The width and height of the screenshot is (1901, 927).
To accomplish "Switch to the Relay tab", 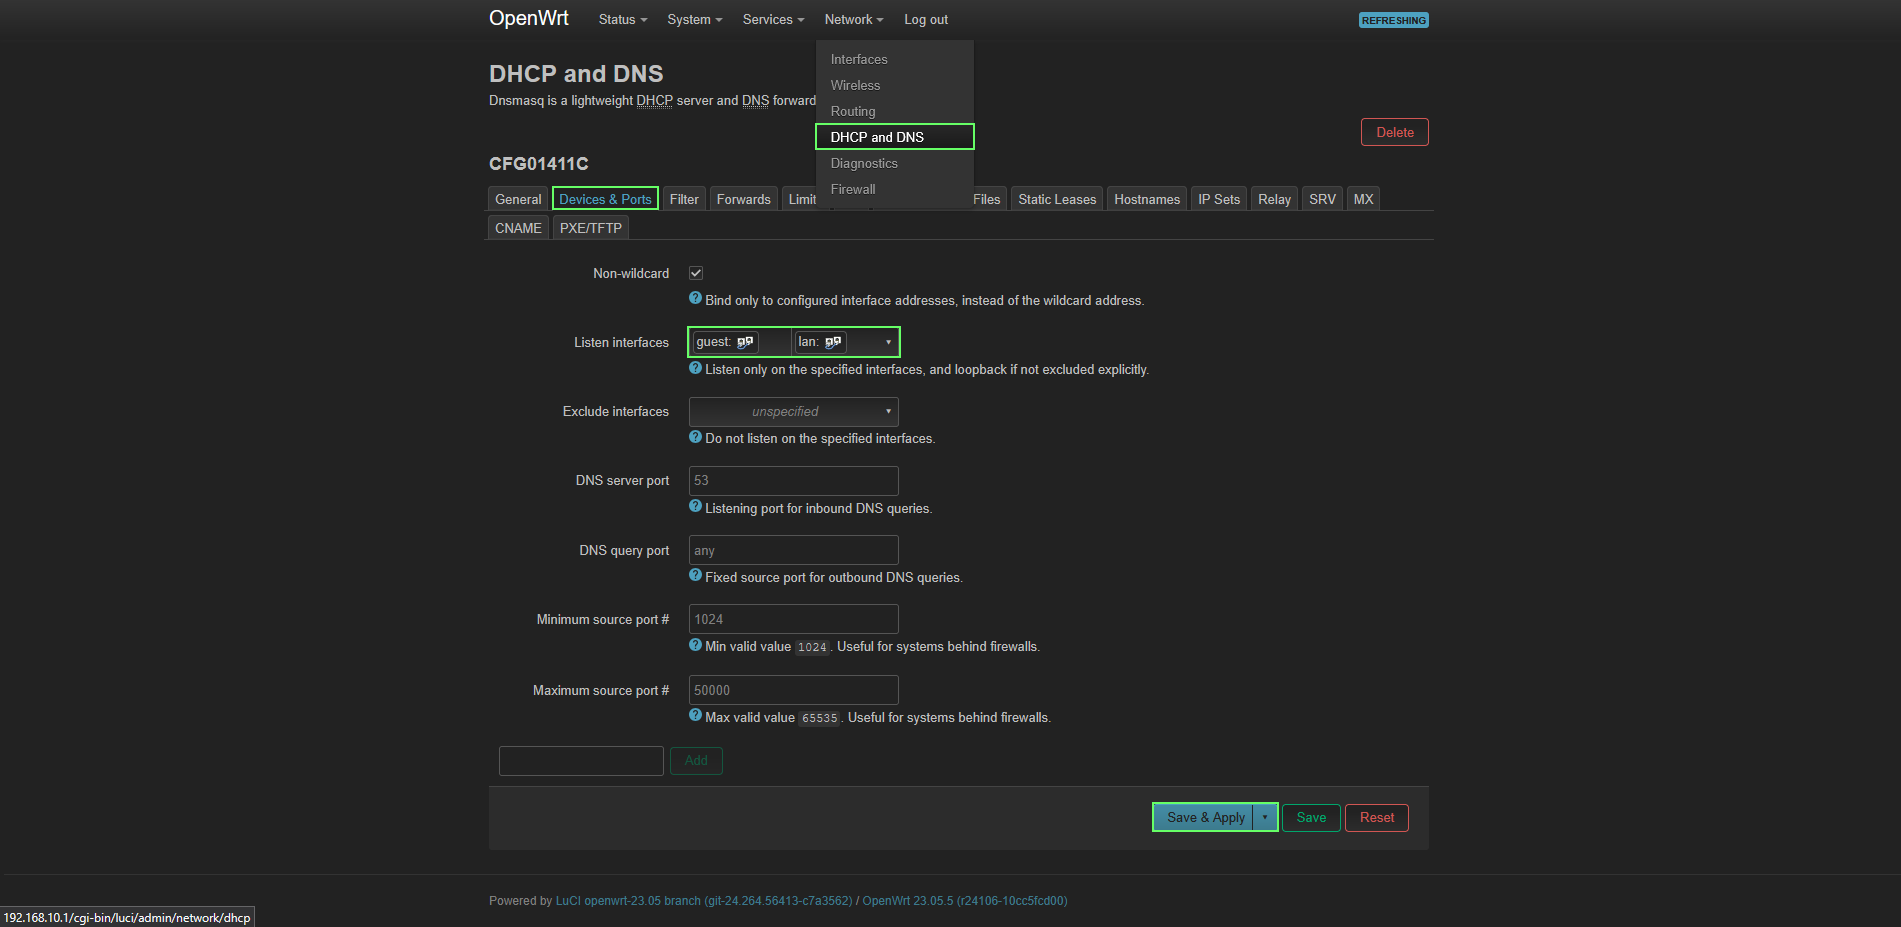I will (x=1274, y=199).
